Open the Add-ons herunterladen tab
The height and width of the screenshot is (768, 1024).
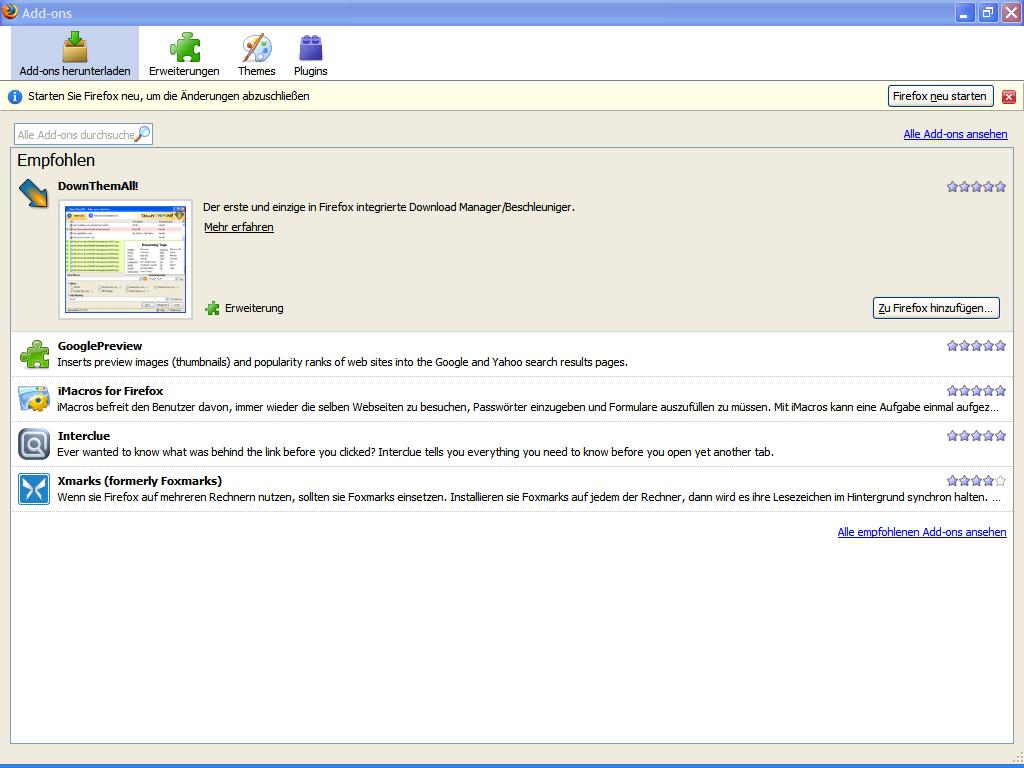coord(74,54)
